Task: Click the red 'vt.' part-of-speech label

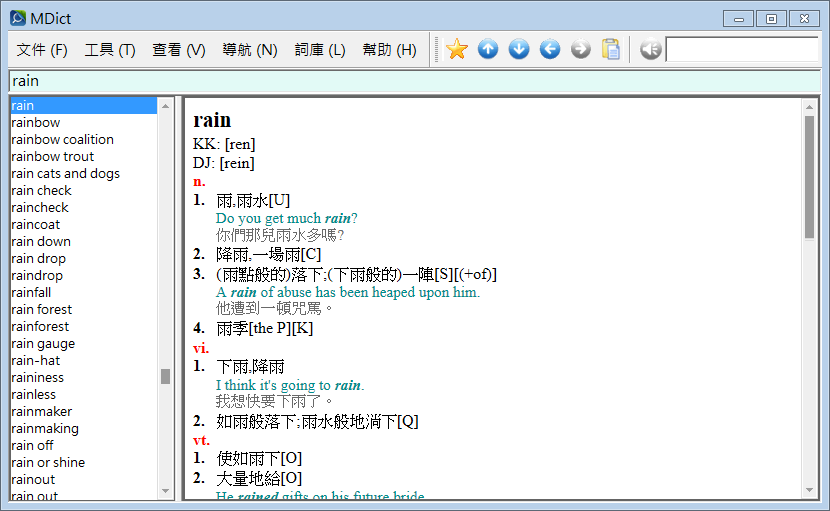Action: (x=201, y=441)
